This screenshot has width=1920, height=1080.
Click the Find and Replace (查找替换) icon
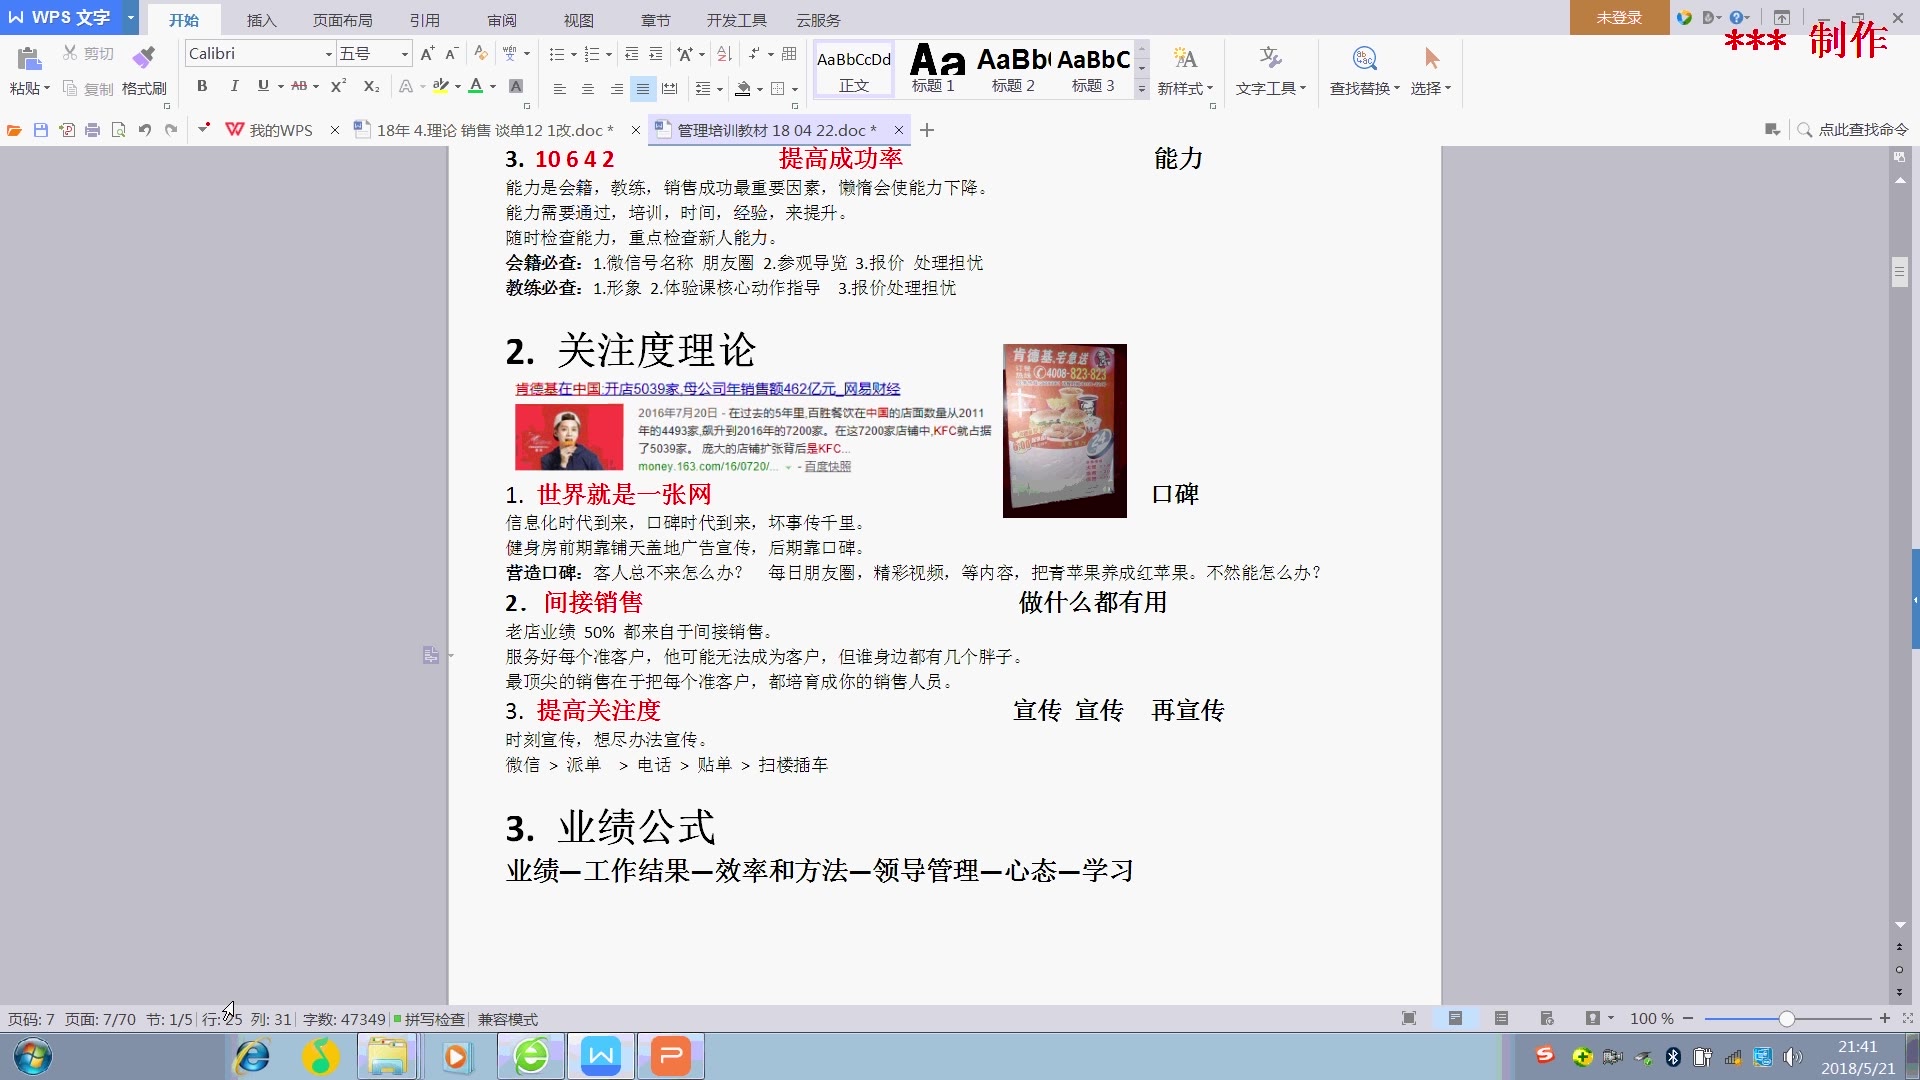(x=1365, y=59)
